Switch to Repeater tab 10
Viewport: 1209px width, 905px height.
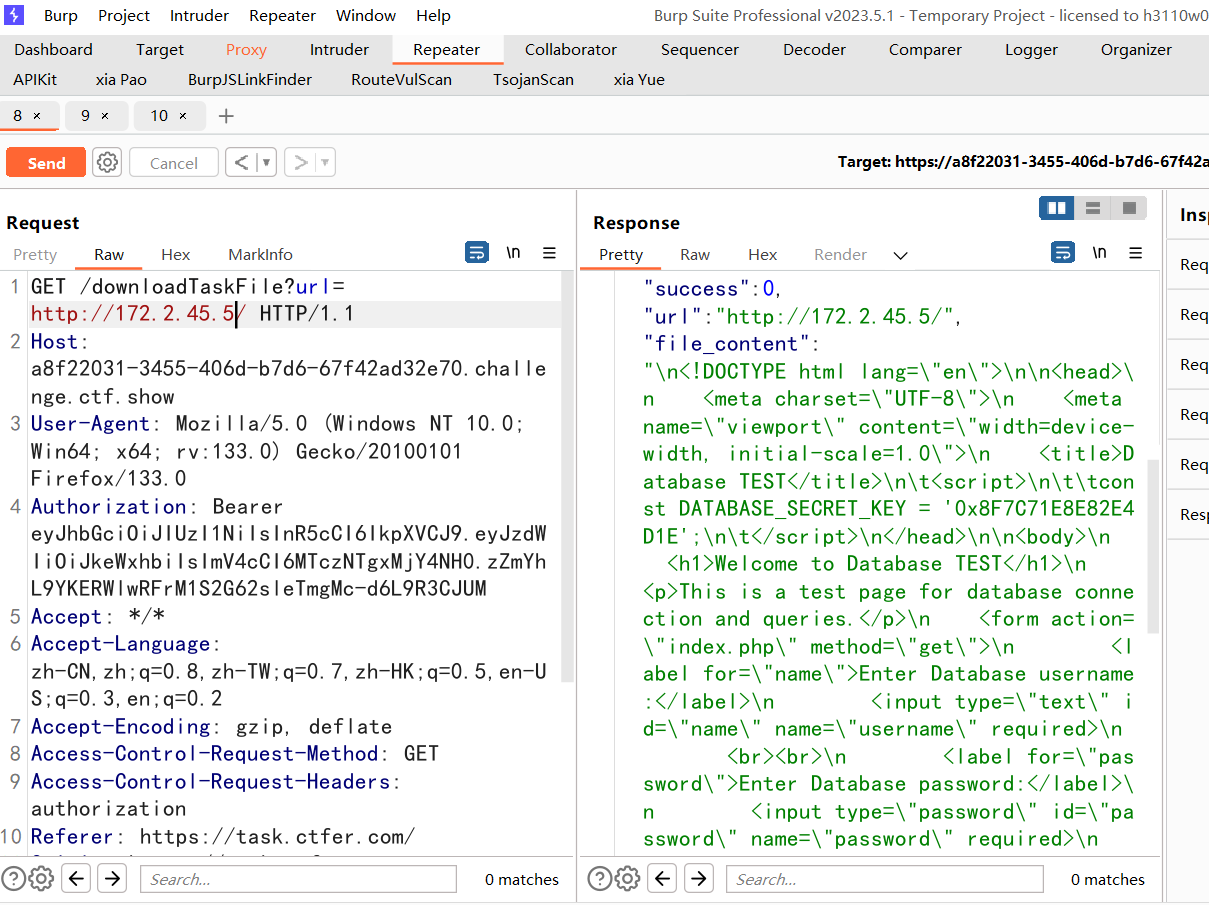point(159,116)
